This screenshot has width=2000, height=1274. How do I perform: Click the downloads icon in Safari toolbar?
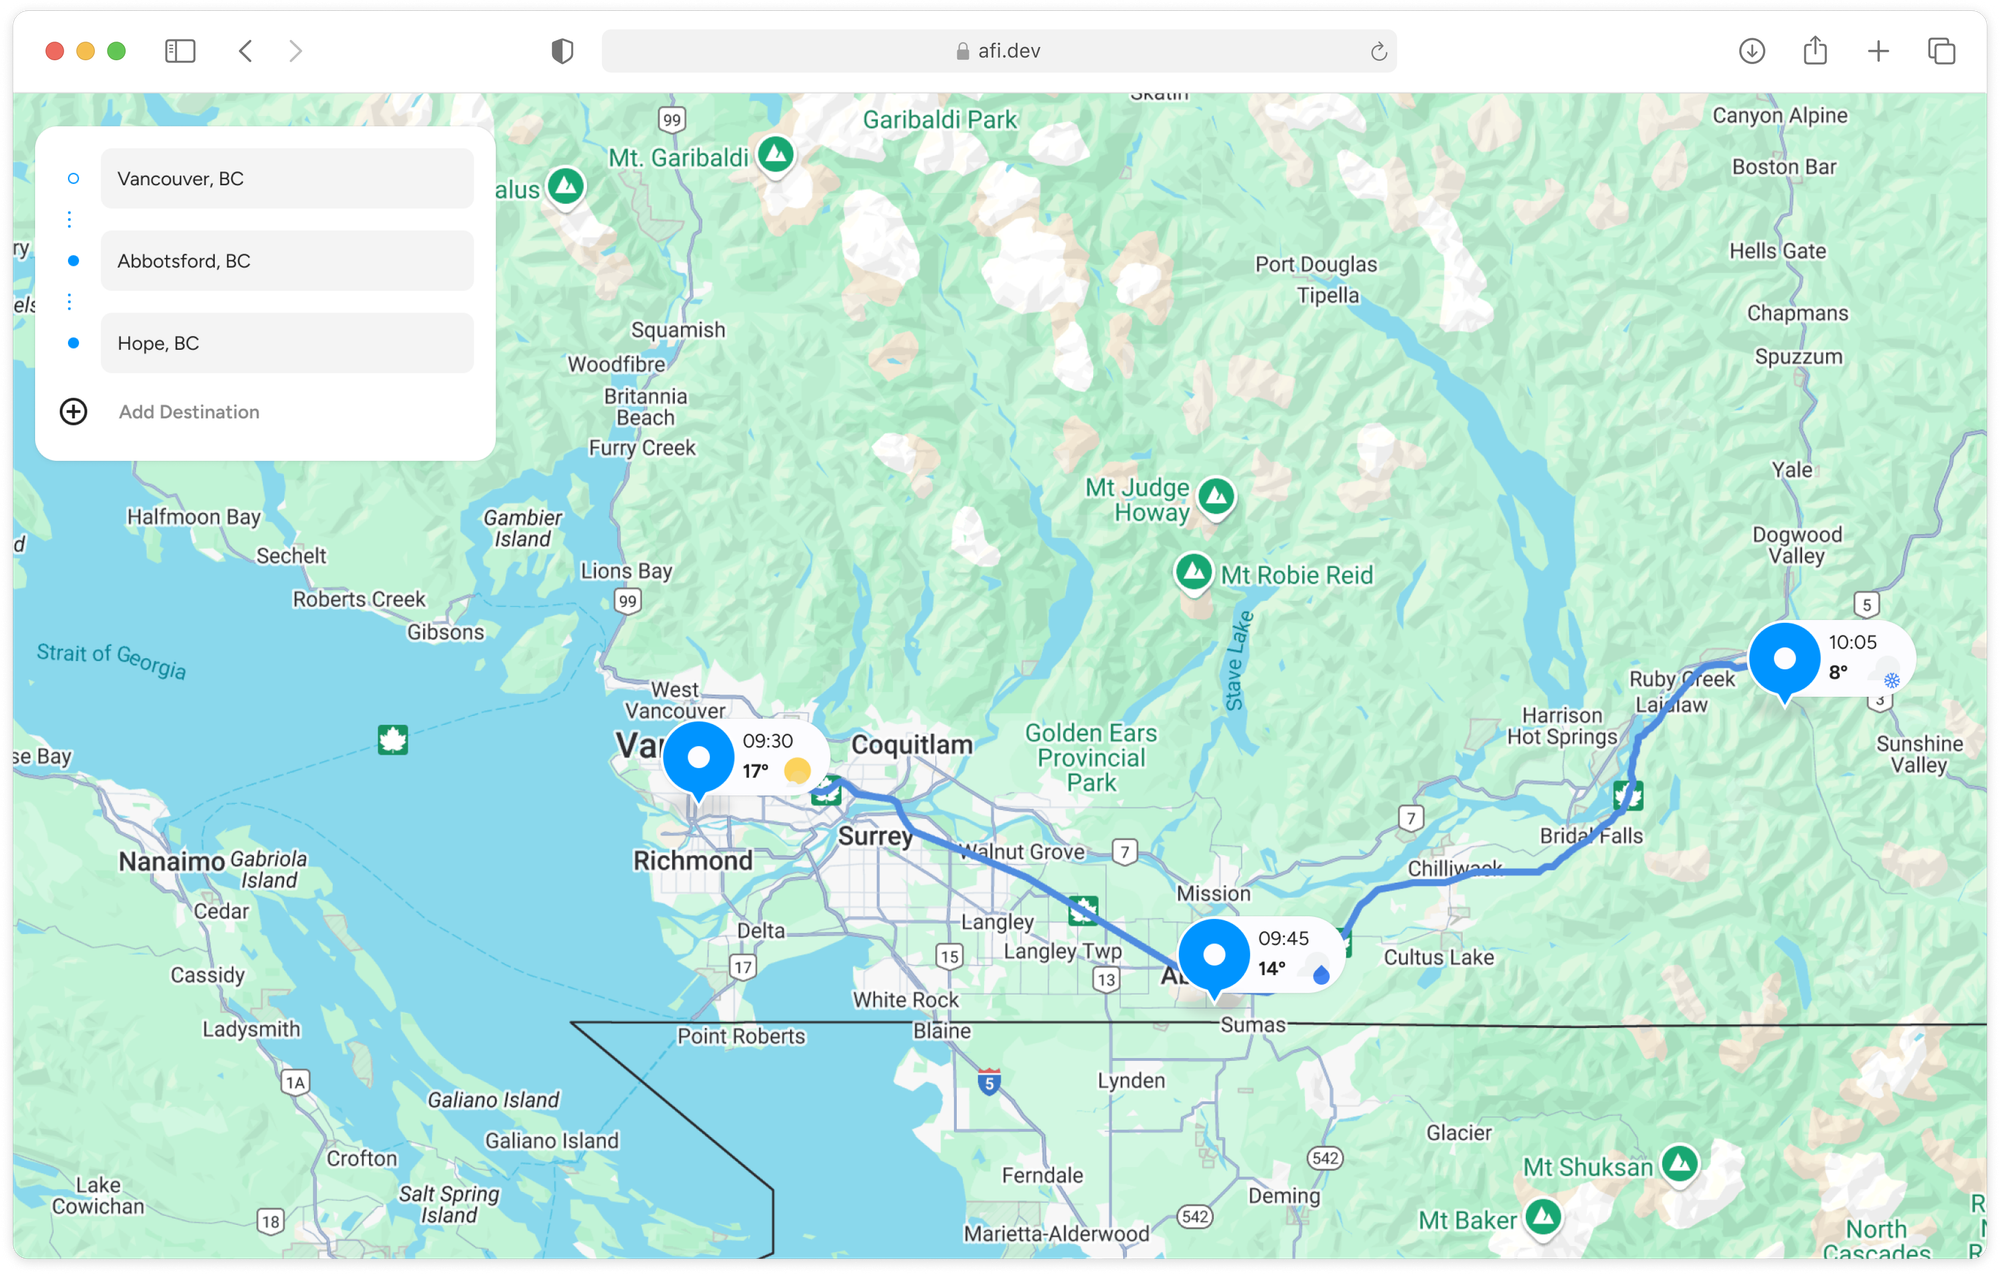click(x=1751, y=50)
